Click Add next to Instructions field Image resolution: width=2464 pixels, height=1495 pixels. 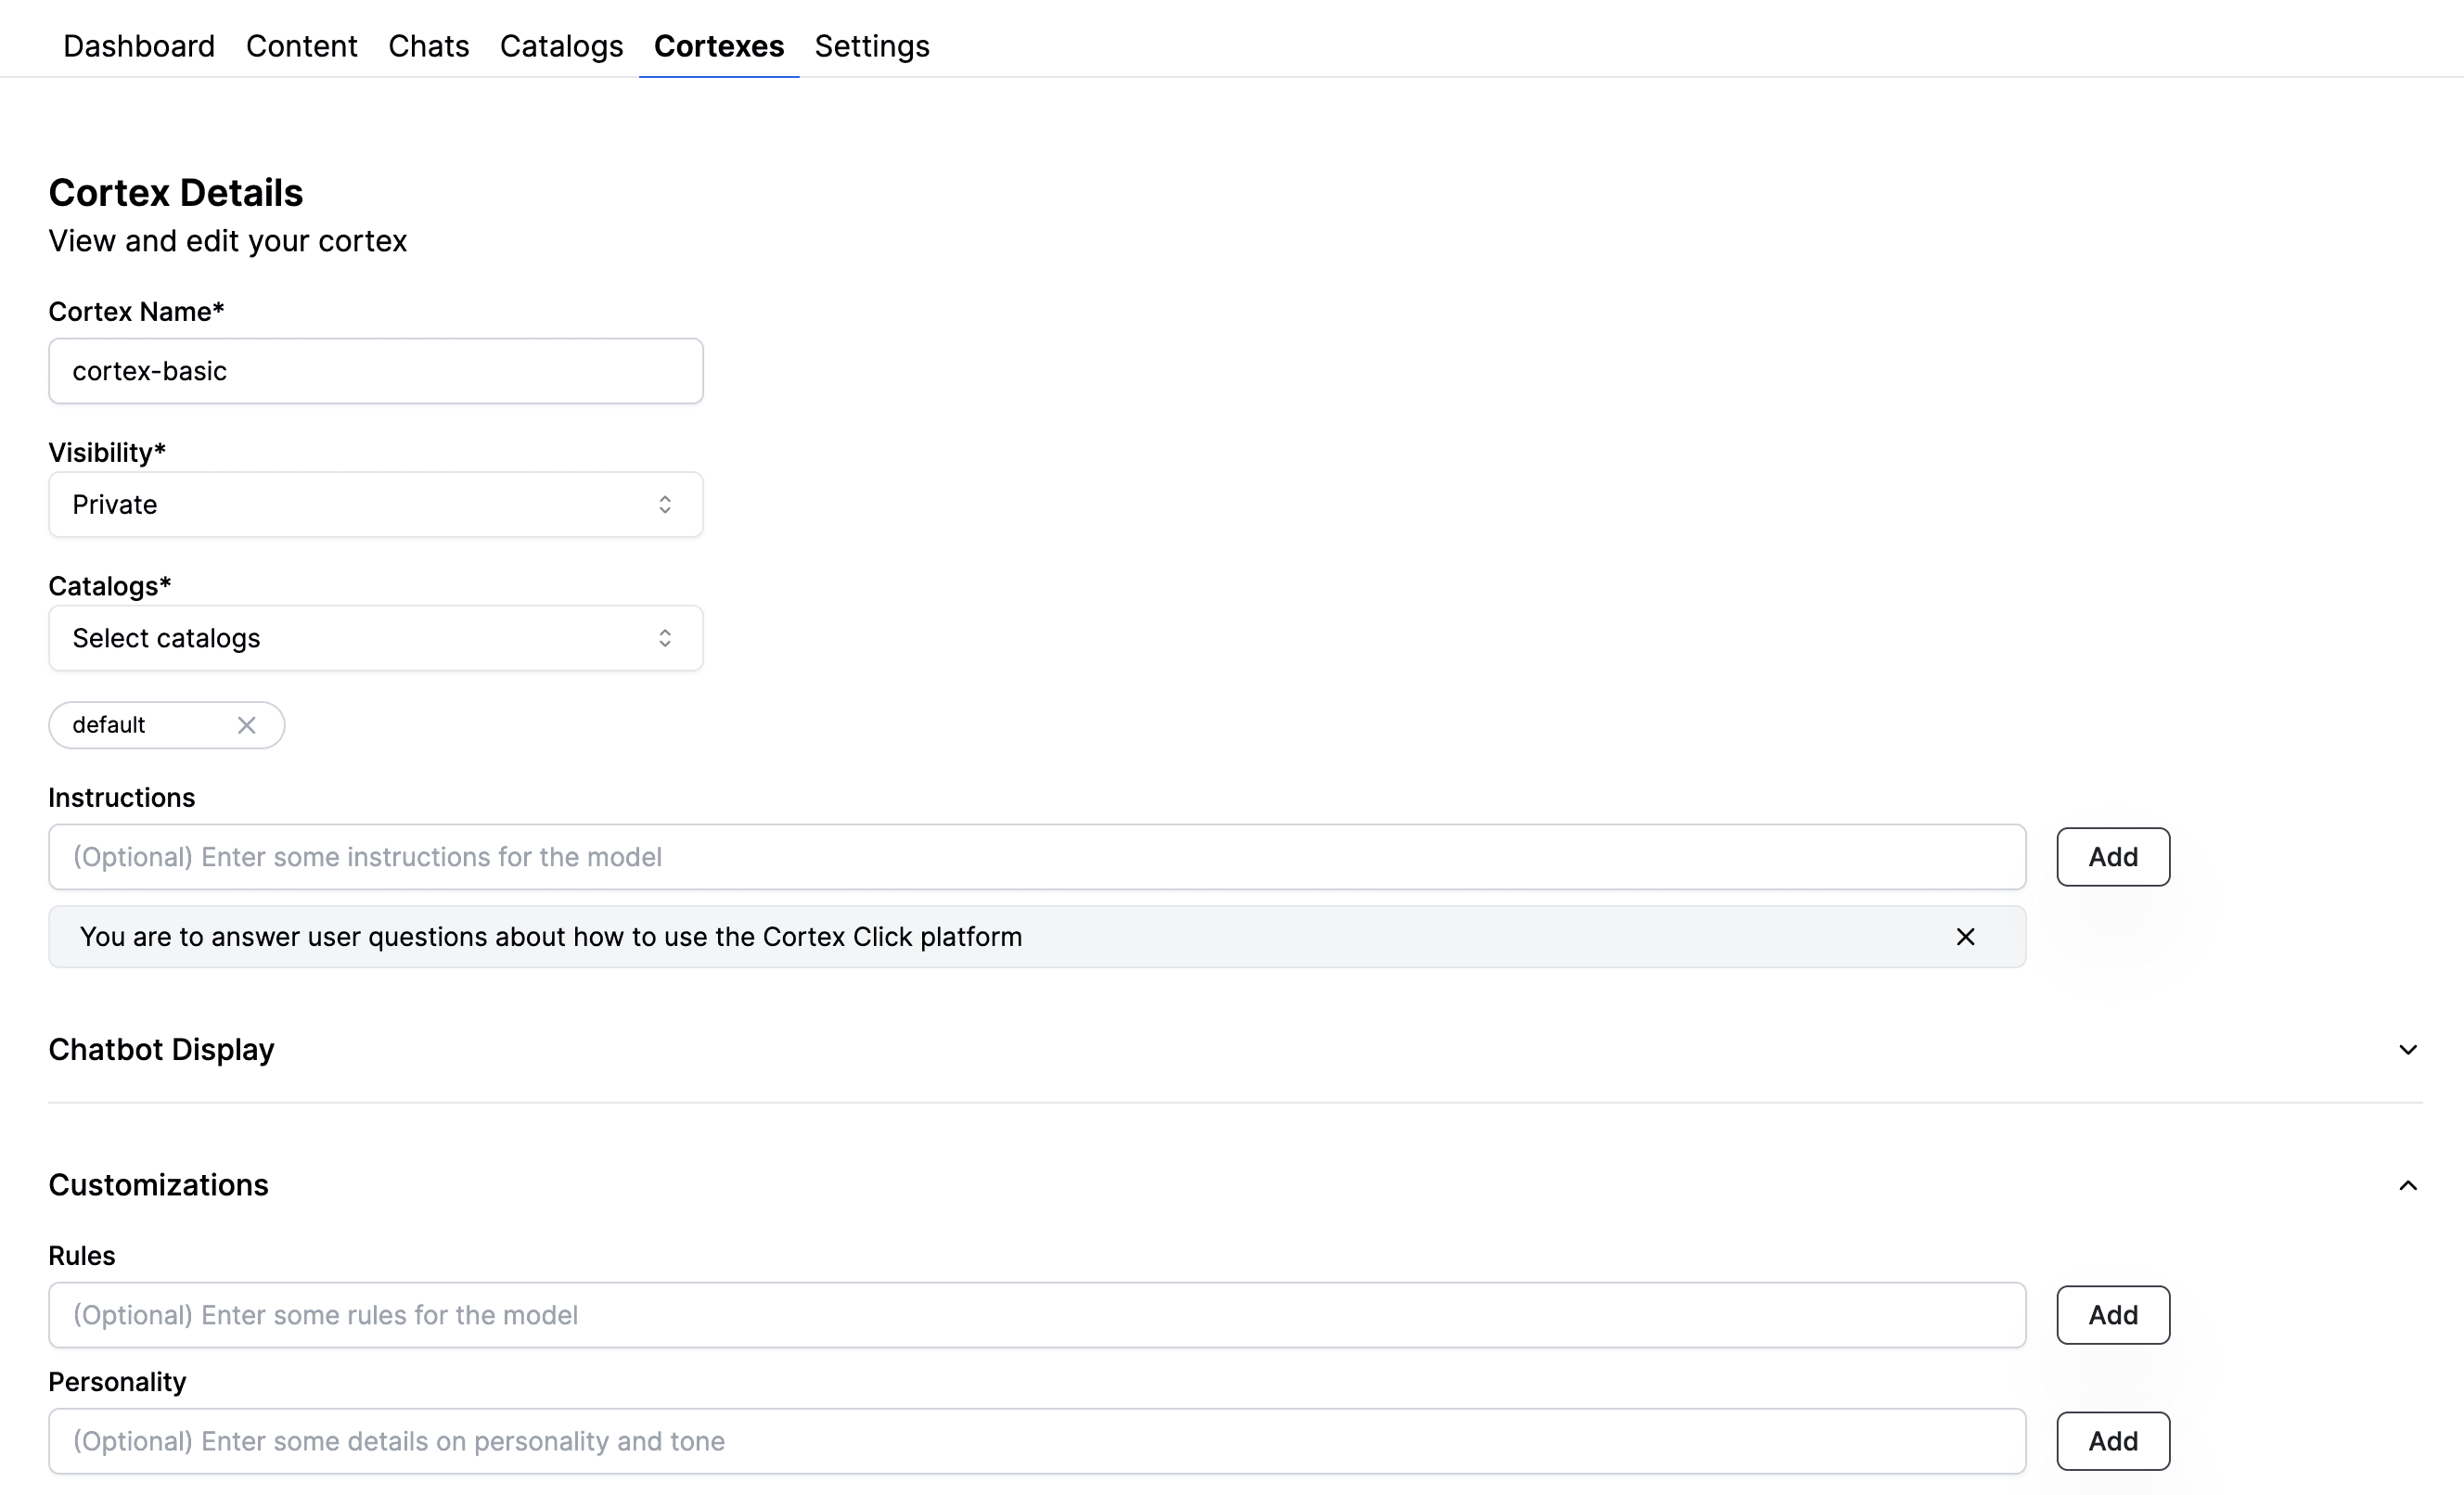(x=2112, y=857)
